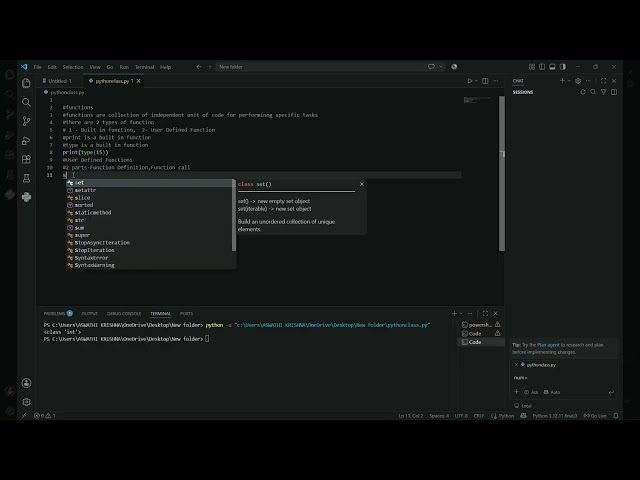Choose 'setattr' from the suggestion list
The width and height of the screenshot is (640, 480).
[x=149, y=190]
